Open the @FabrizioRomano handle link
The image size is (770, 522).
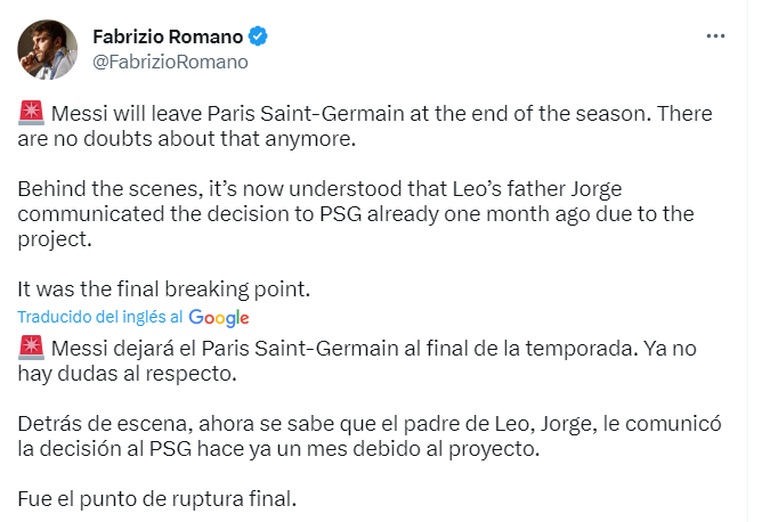[x=170, y=61]
